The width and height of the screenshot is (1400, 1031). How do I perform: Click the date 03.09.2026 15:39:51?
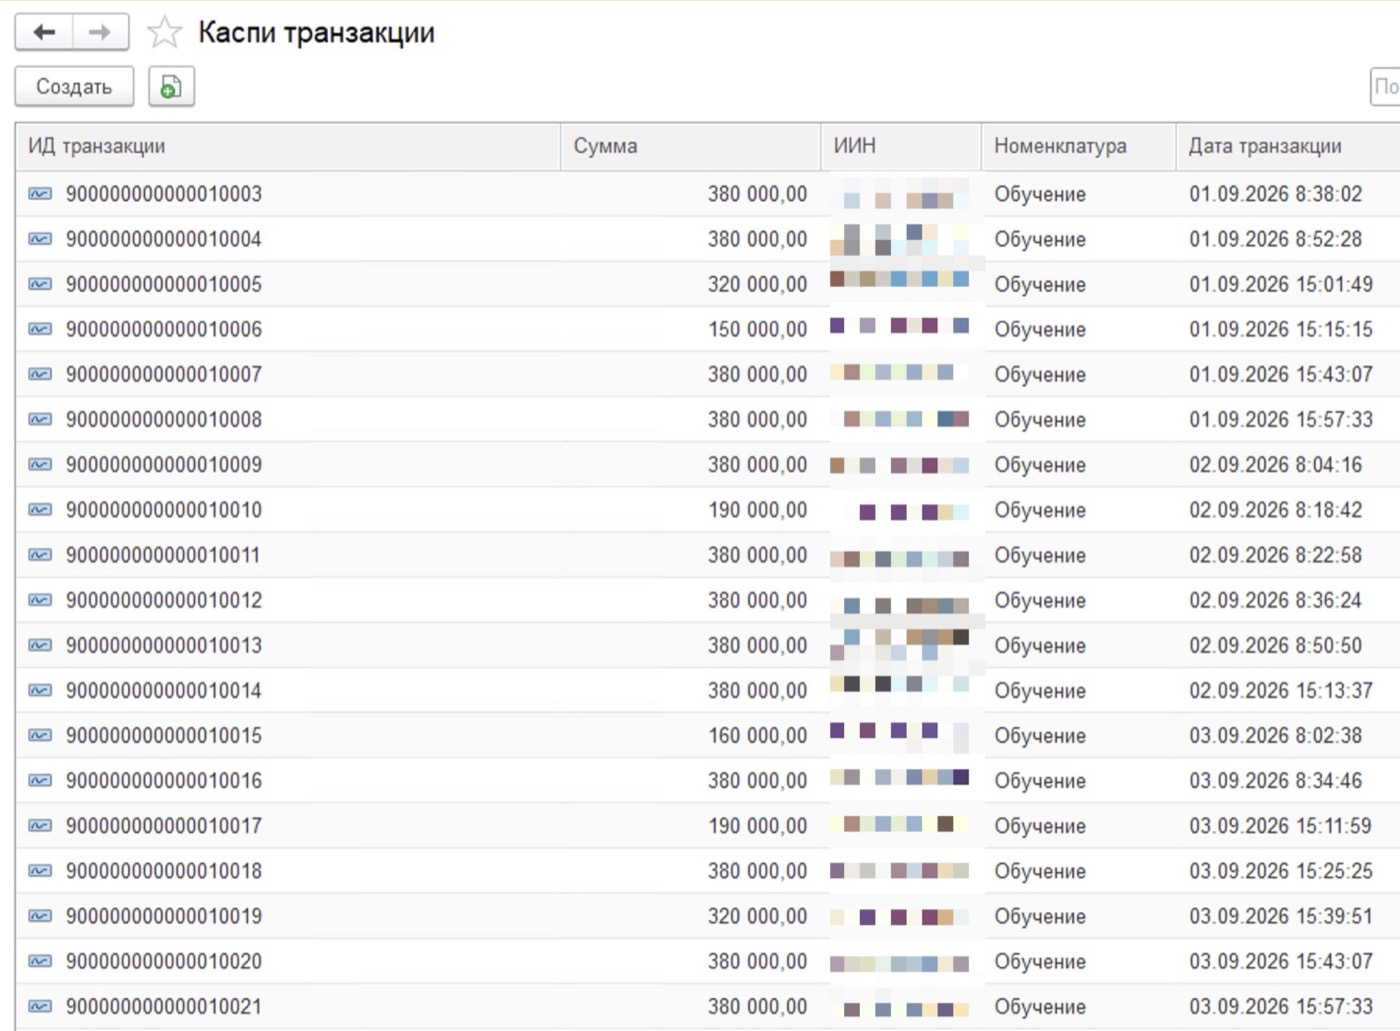(x=1281, y=916)
